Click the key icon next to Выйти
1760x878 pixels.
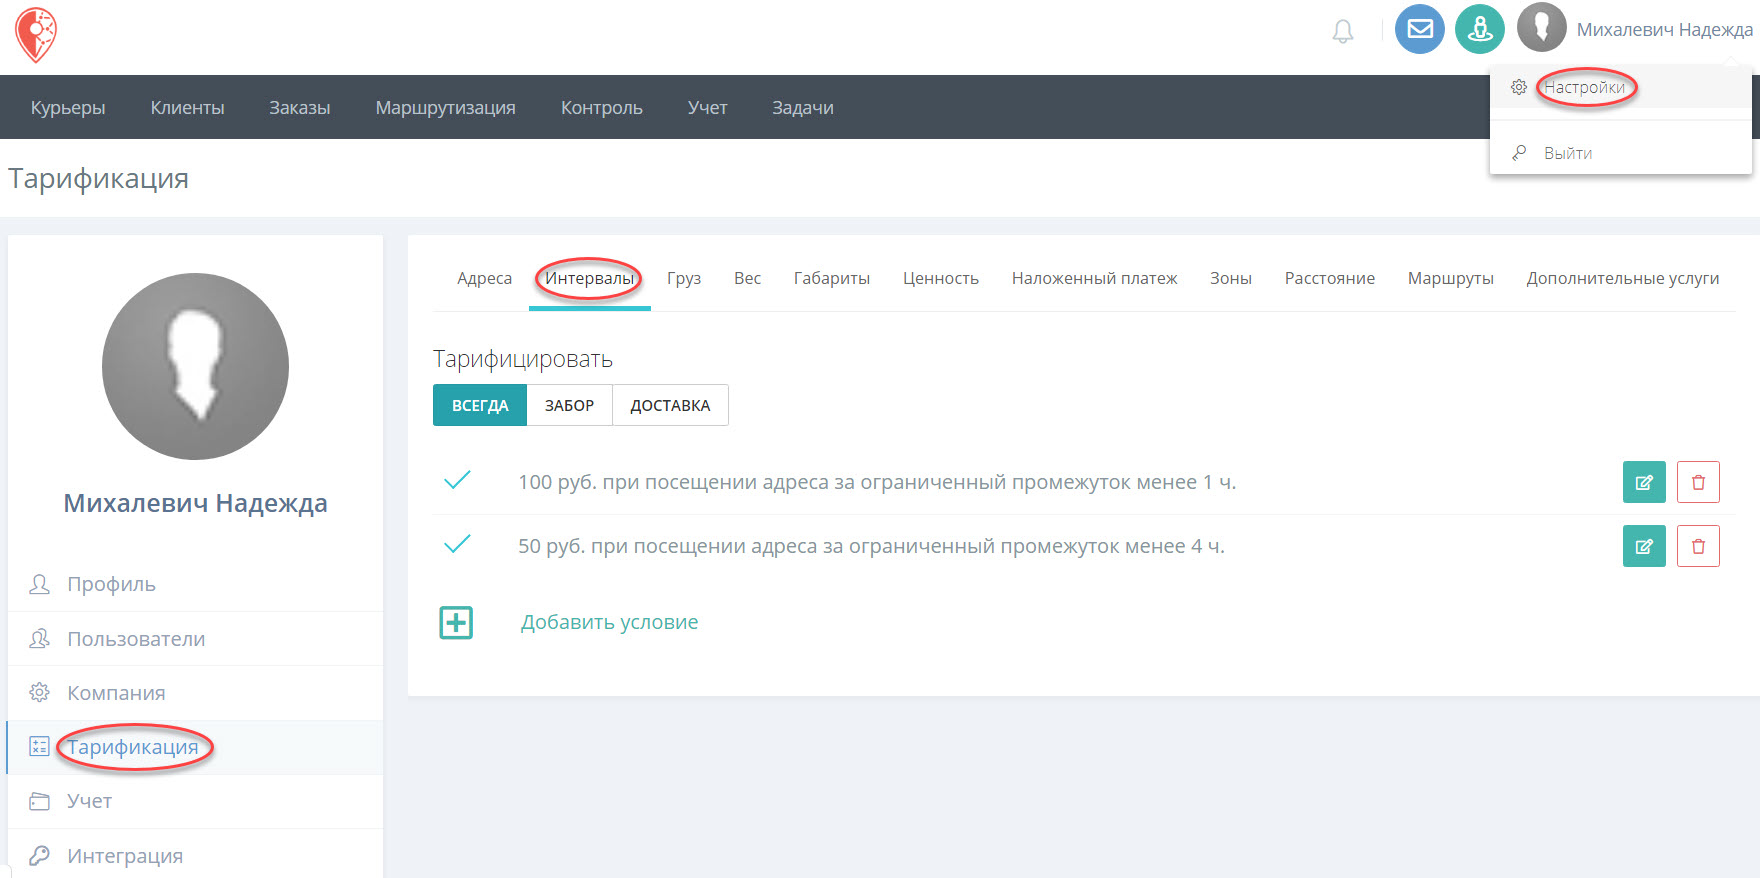coord(1519,153)
